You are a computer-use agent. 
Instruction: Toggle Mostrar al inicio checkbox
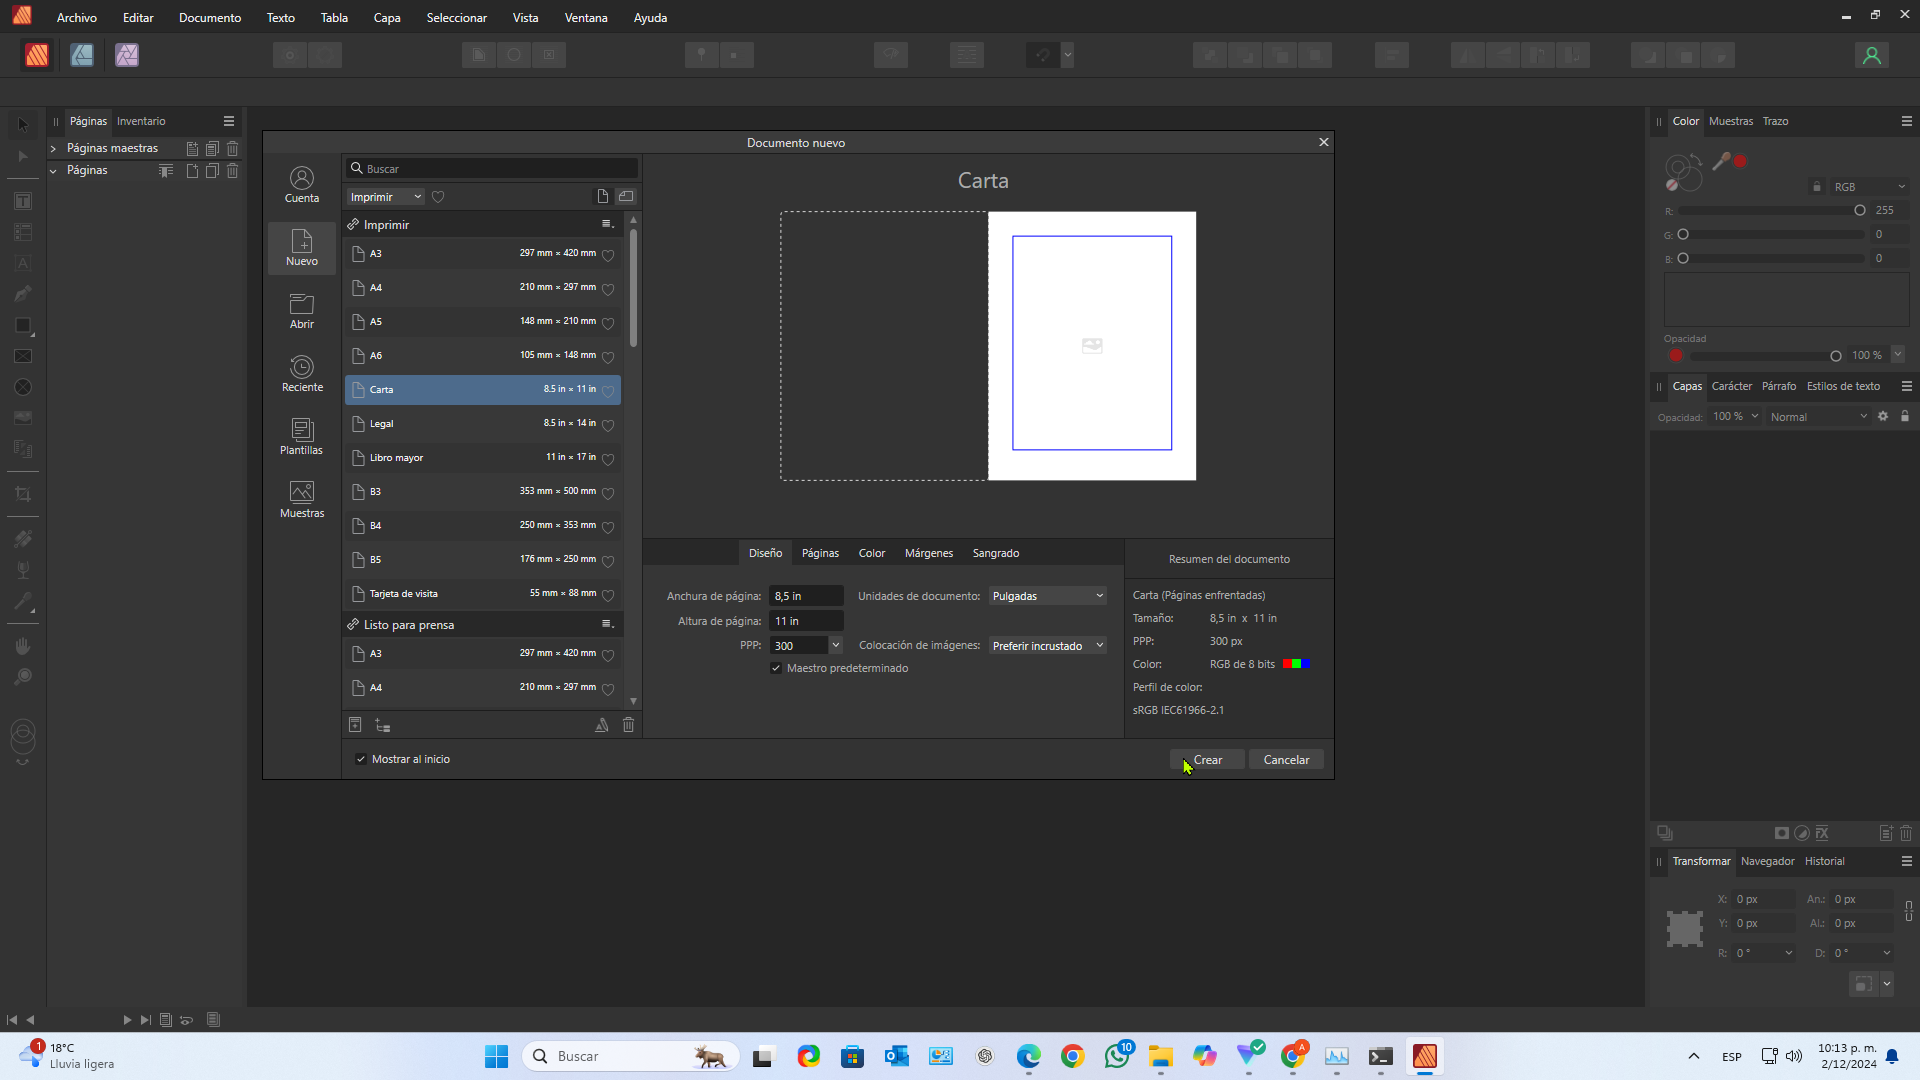pos(361,759)
